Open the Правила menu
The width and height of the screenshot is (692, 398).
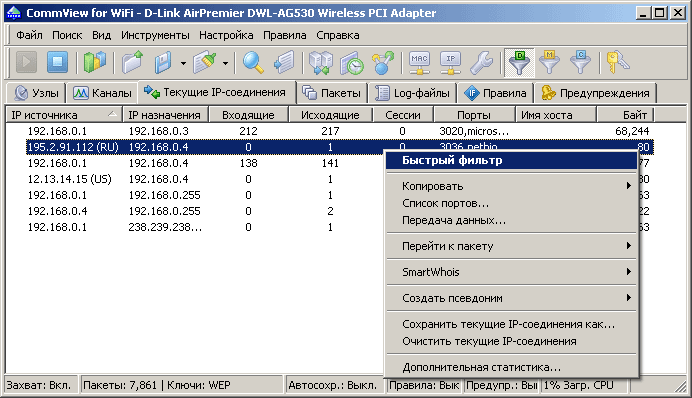point(285,35)
